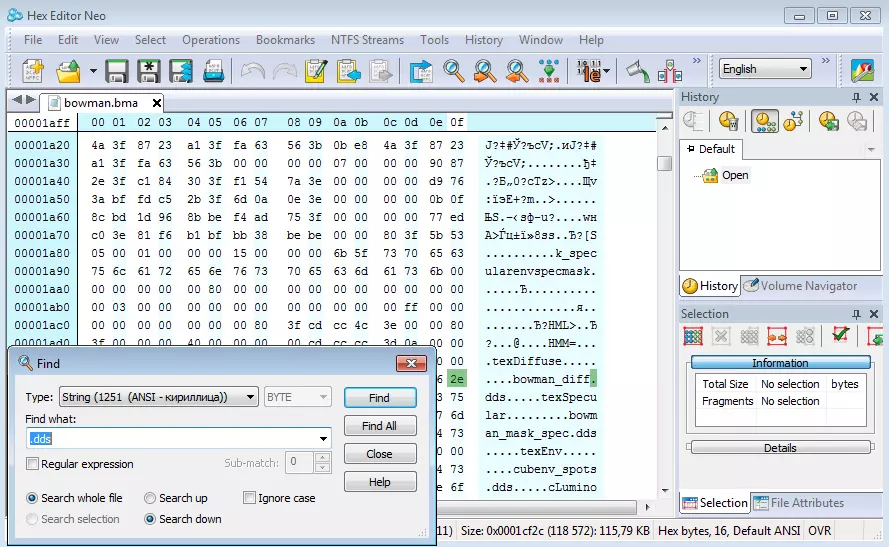Open the dropdown arrow next to Open icon

point(92,71)
